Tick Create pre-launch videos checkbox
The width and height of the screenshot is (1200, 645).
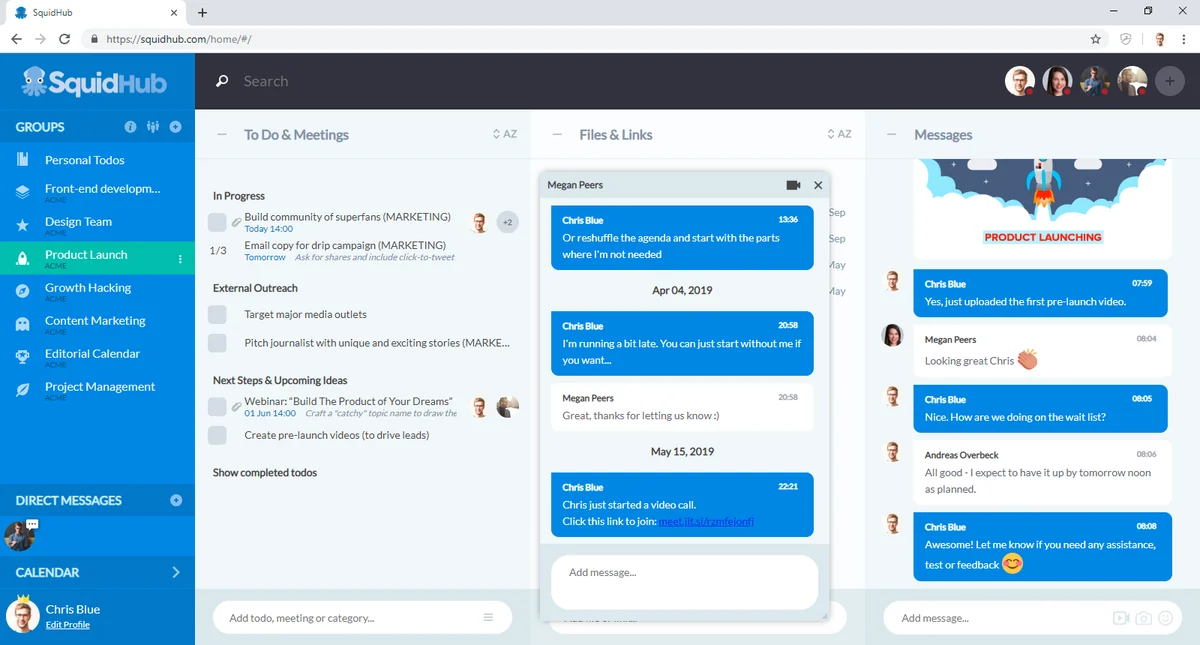[217, 435]
